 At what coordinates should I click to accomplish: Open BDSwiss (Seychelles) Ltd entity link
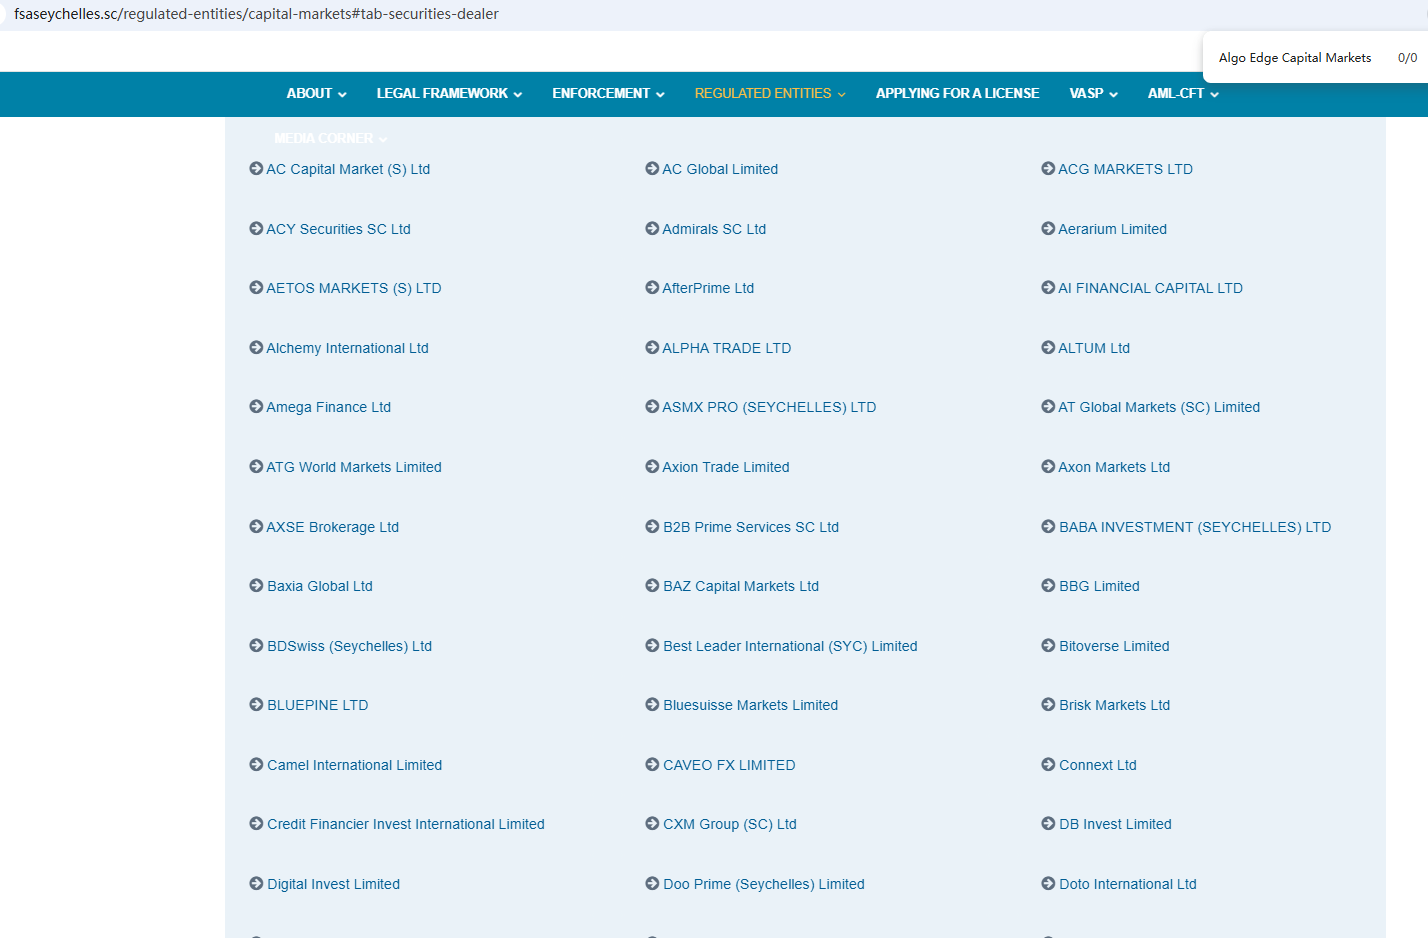coord(349,646)
